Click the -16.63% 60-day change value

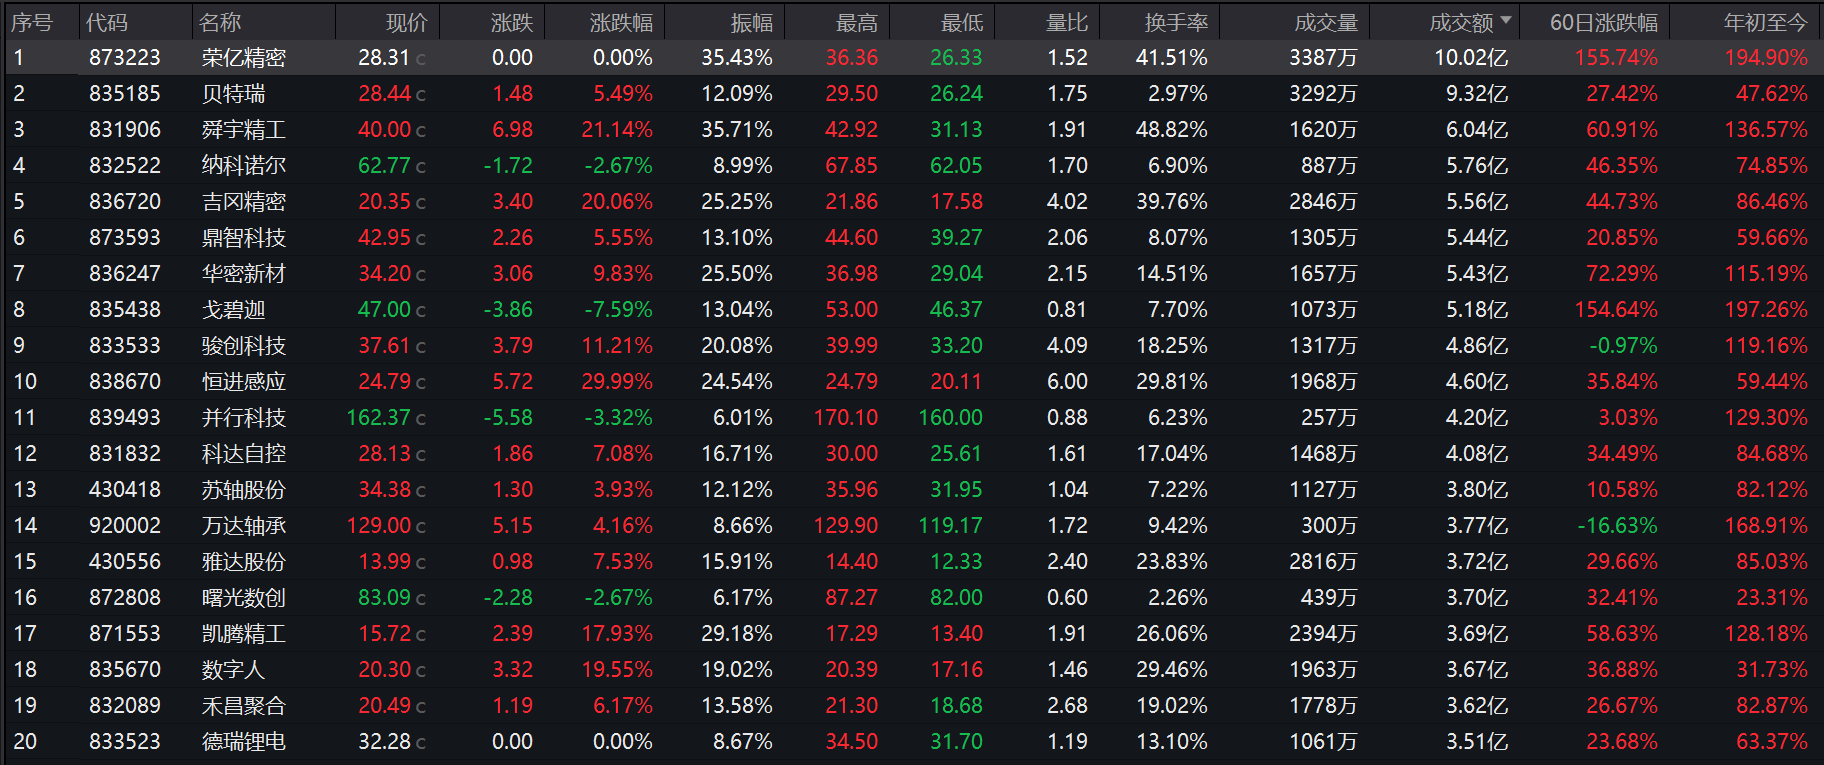(1618, 526)
